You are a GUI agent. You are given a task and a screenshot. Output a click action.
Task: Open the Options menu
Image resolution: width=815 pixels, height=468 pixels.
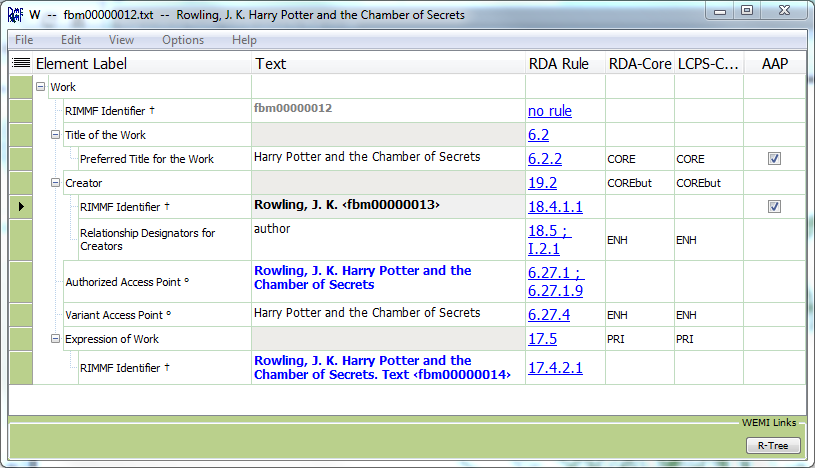183,40
